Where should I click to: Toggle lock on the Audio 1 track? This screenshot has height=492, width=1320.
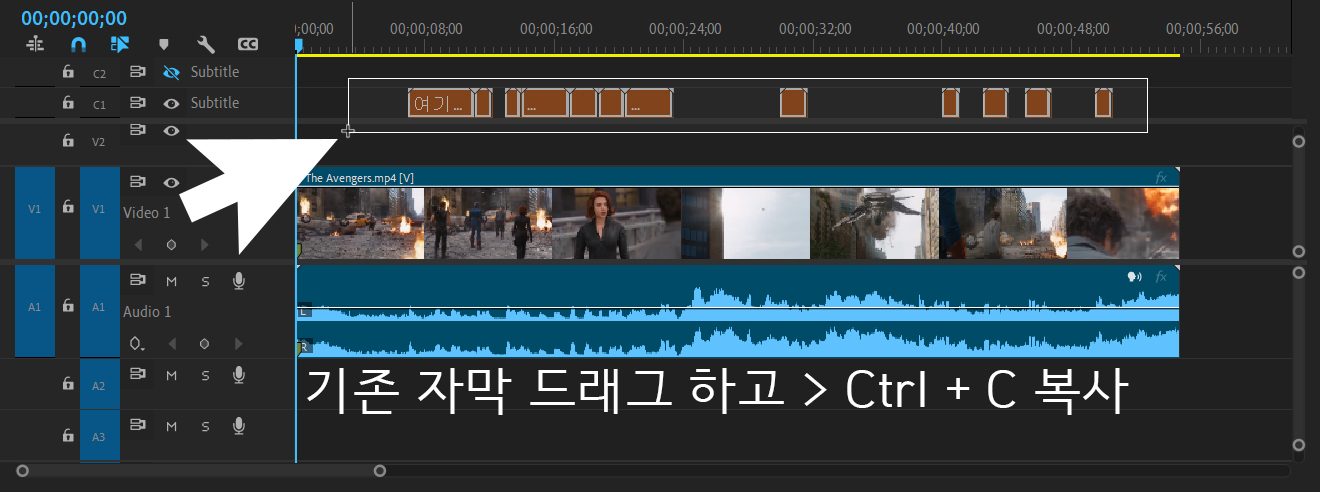[68, 306]
